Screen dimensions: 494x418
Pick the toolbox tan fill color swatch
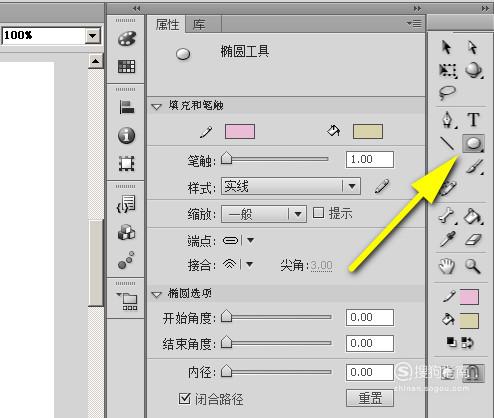coord(469,321)
